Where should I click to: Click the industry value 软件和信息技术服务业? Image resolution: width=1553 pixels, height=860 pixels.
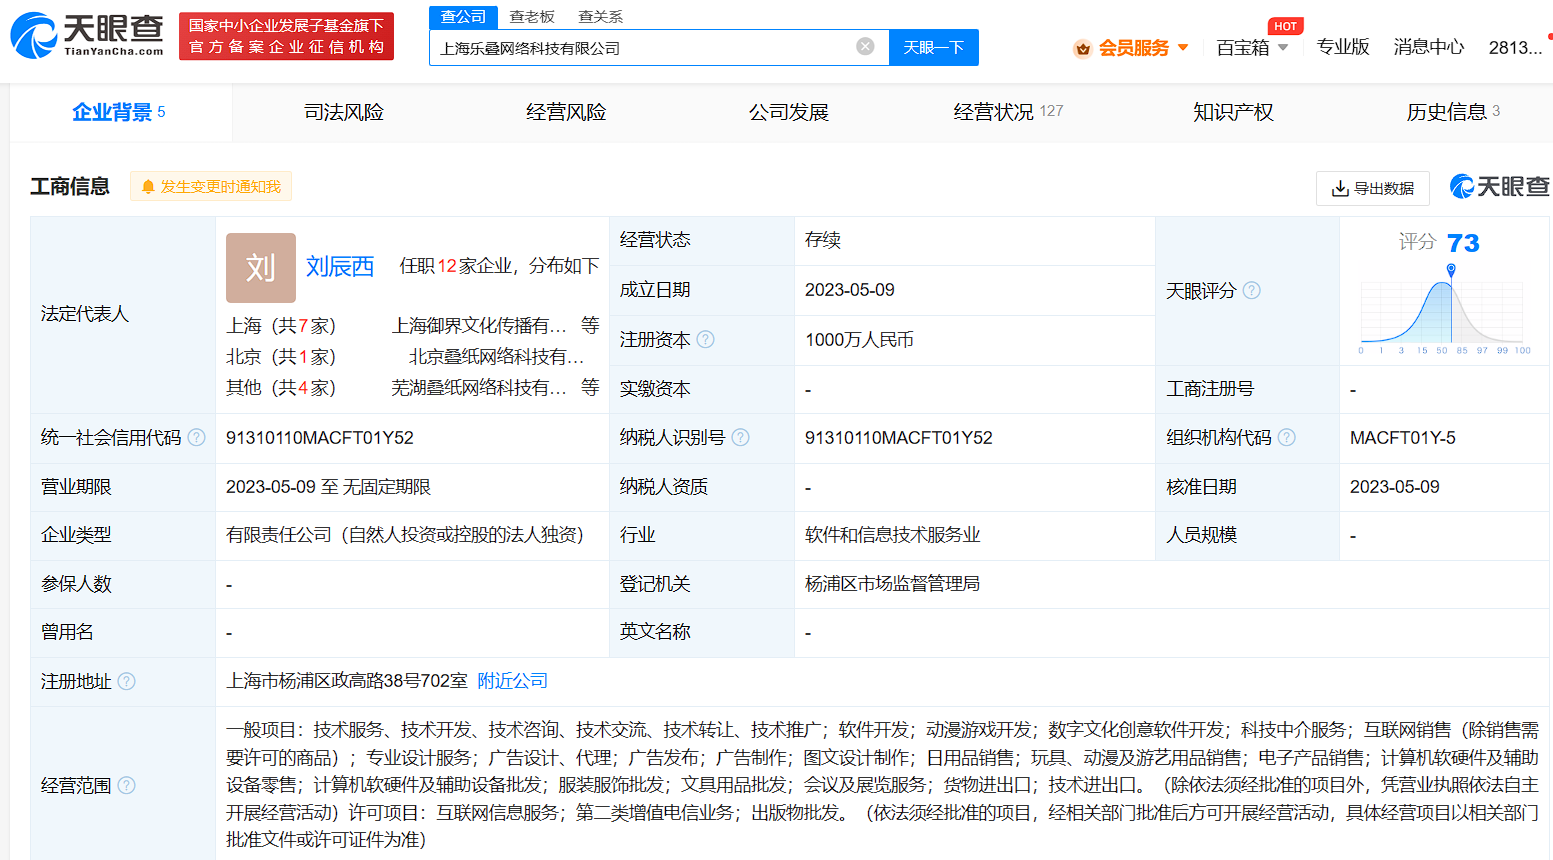(893, 535)
